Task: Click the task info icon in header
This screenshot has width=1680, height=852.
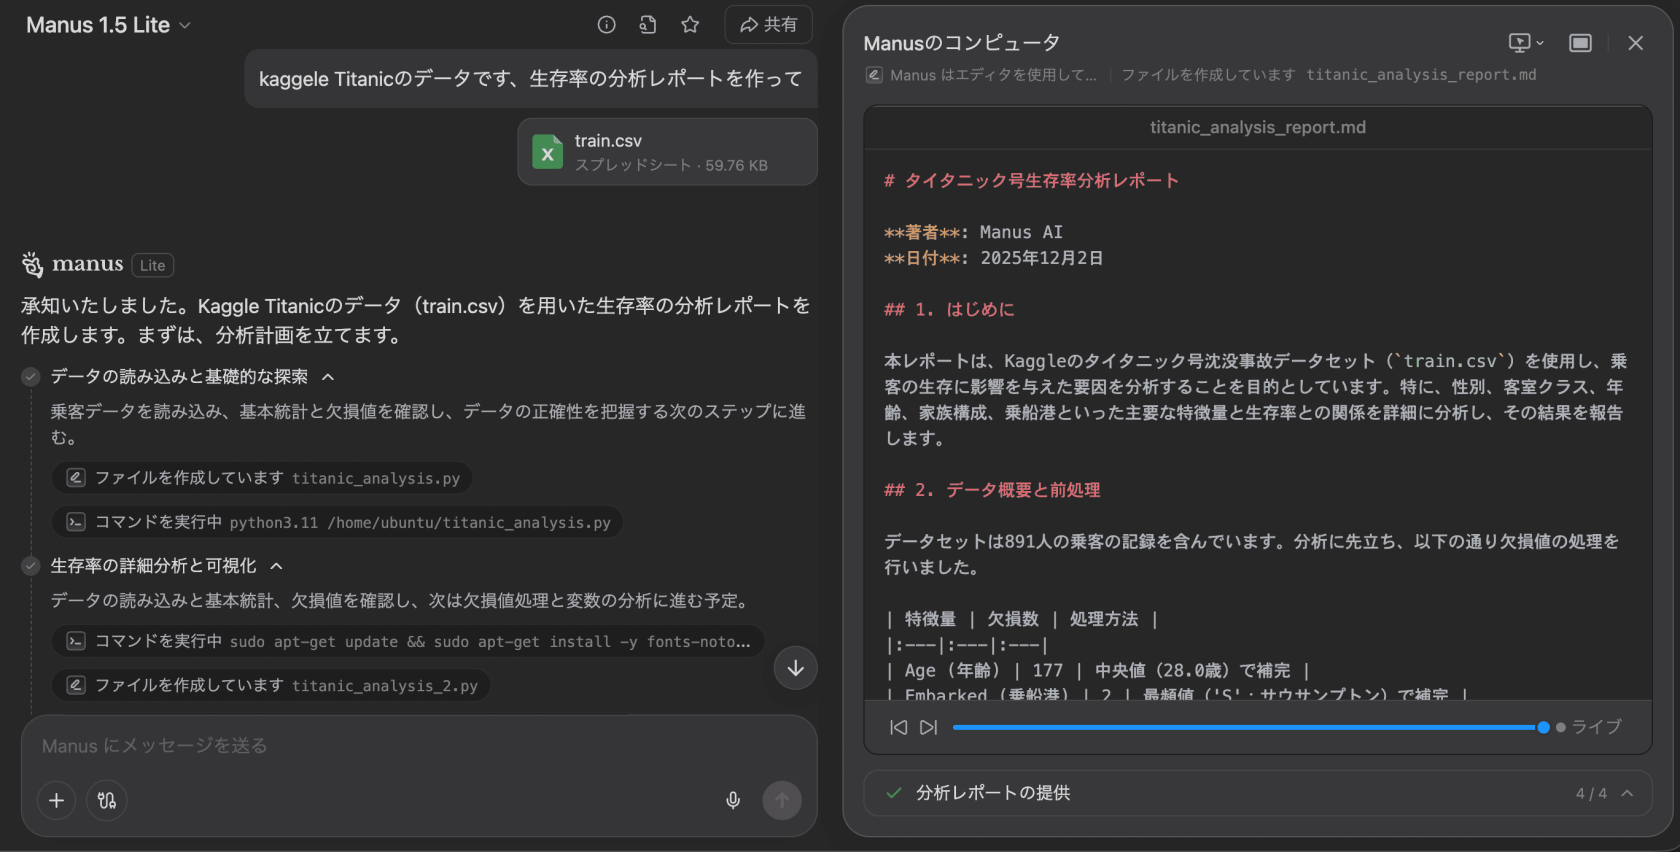Action: coord(606,25)
